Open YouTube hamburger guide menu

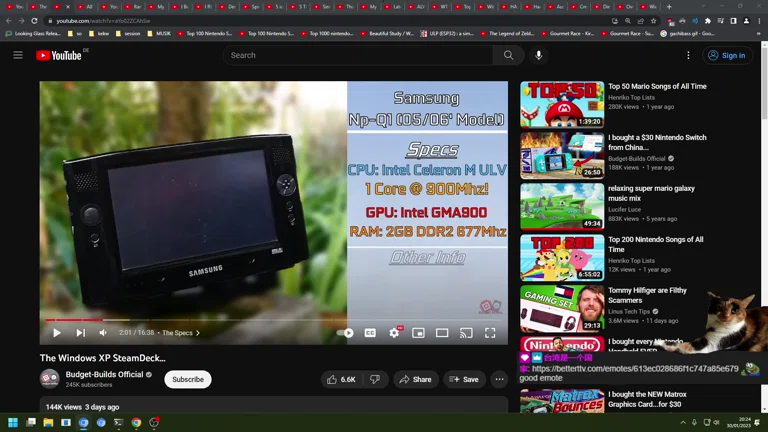(x=18, y=55)
